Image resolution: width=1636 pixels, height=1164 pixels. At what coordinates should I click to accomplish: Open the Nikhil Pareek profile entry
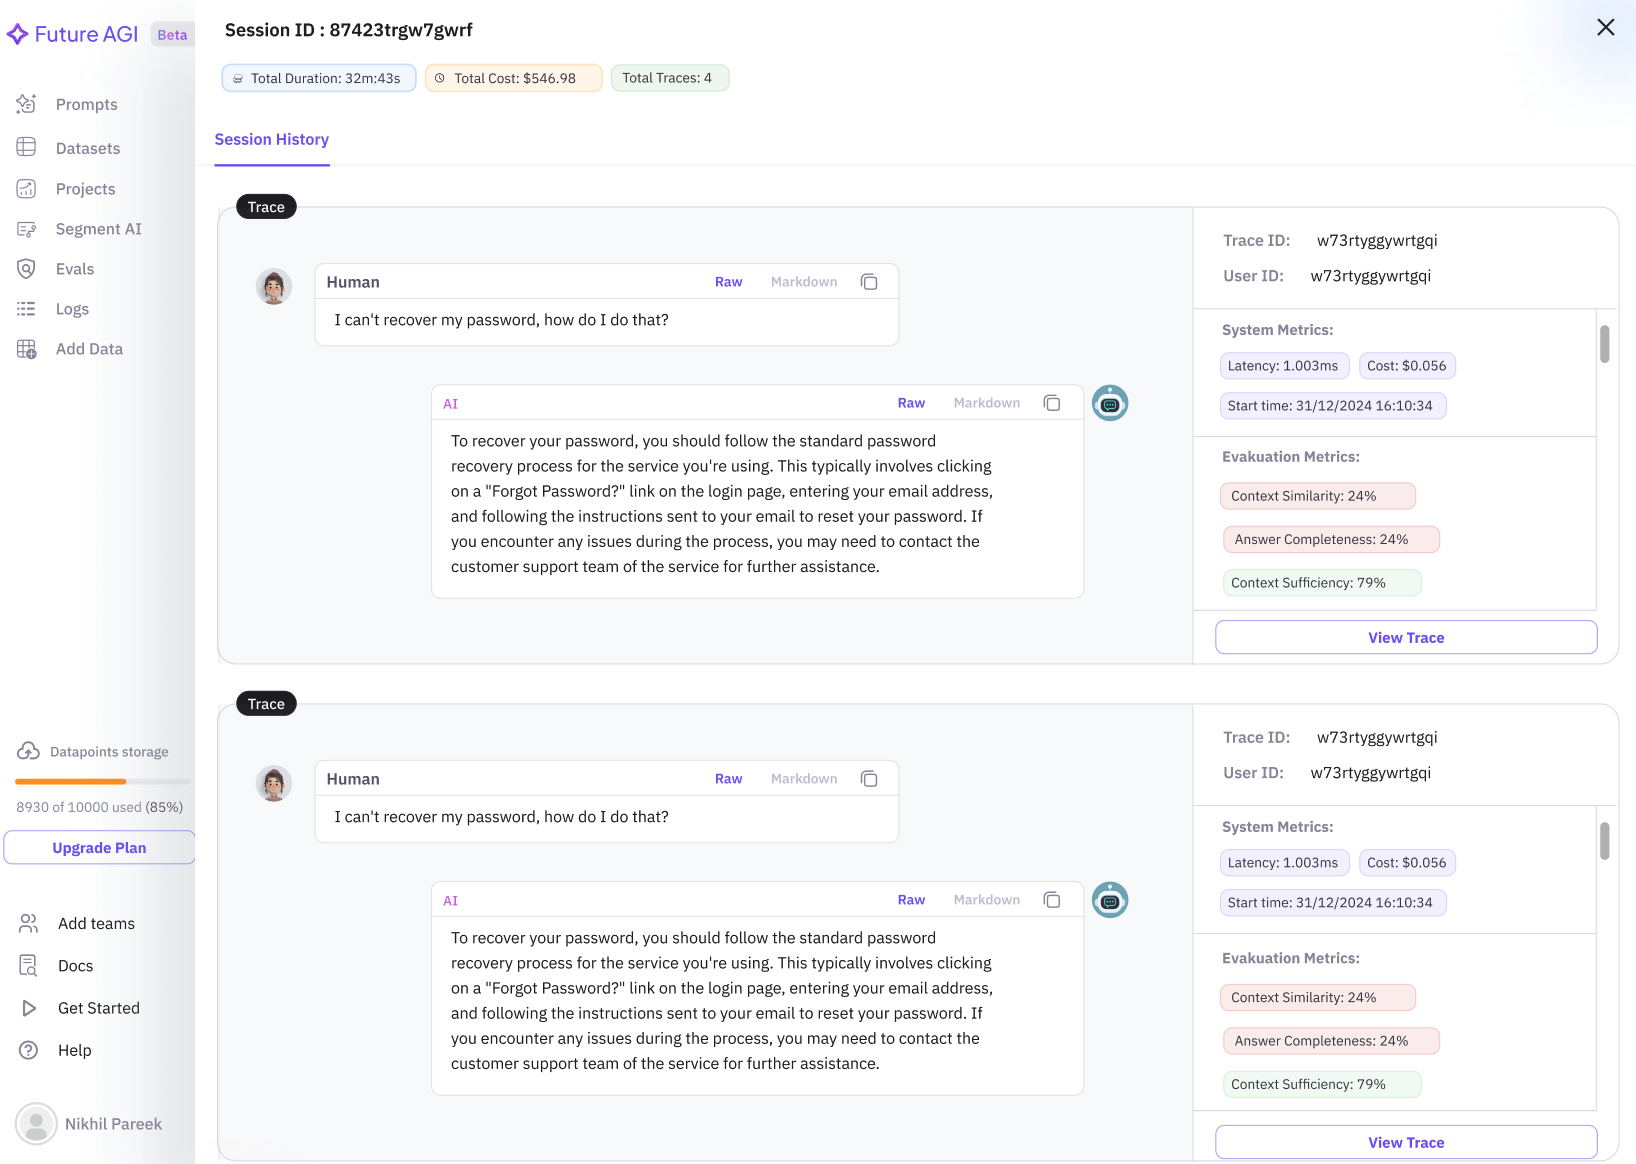click(x=112, y=1123)
